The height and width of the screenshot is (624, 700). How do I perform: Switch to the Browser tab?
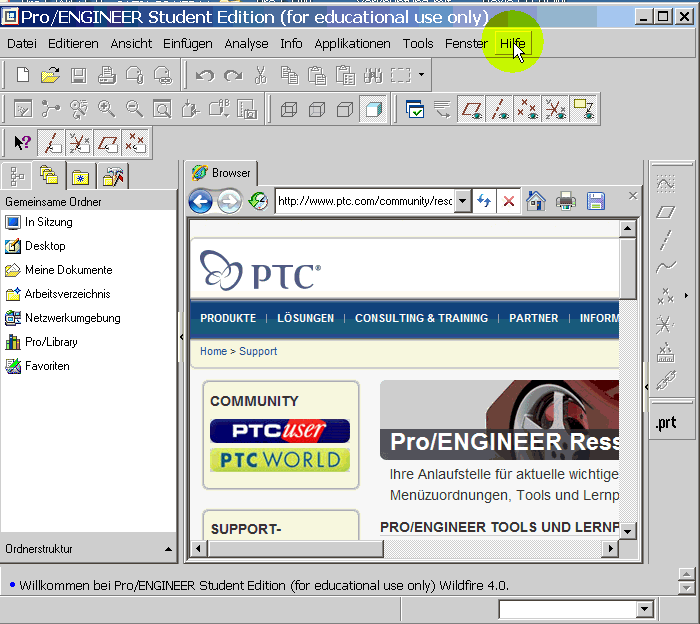click(x=221, y=173)
